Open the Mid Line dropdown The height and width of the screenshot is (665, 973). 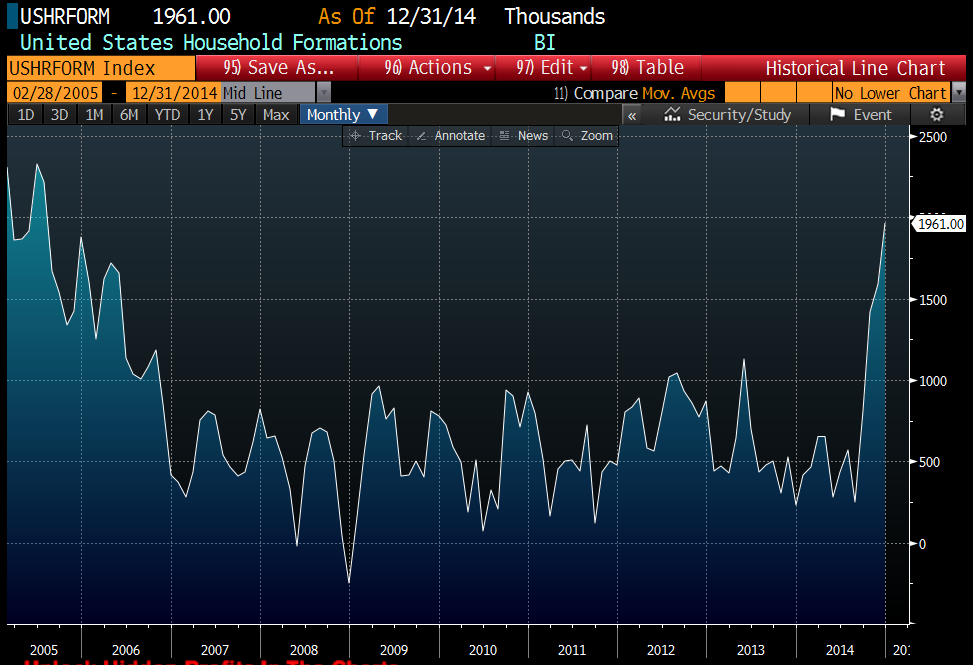[323, 93]
